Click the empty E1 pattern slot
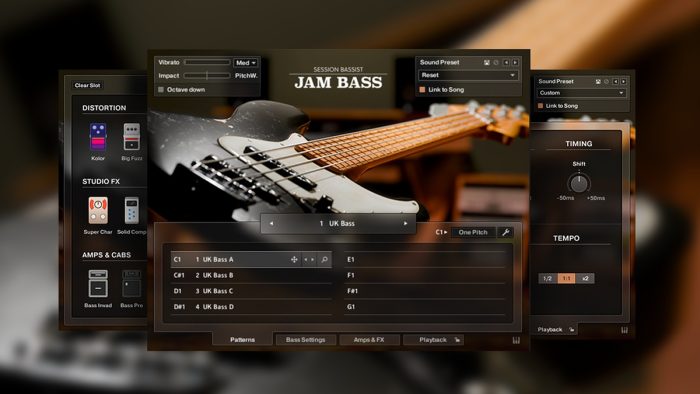700x394 pixels. 425,259
